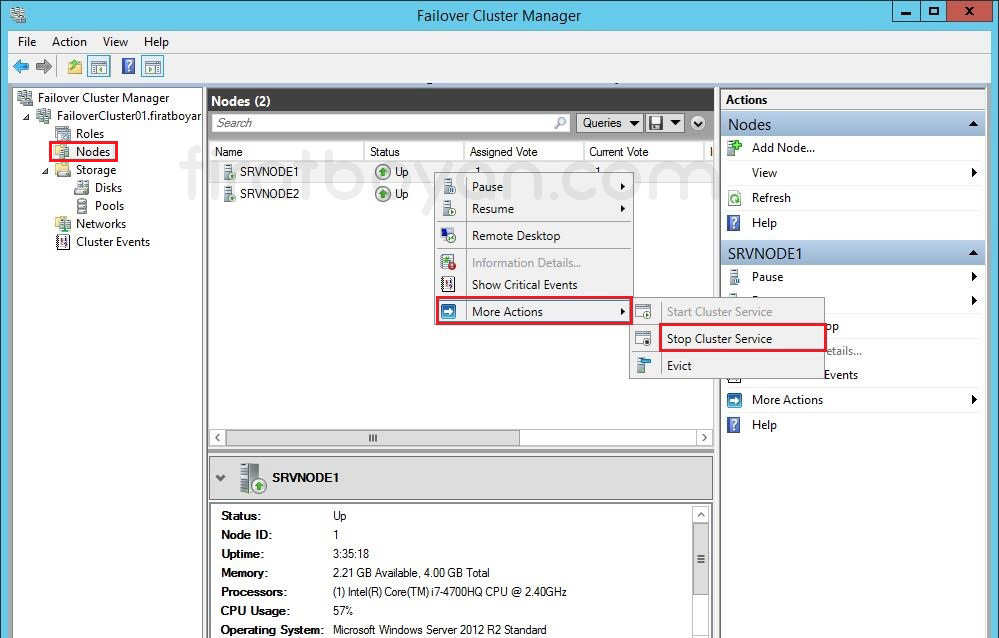
Task: Click the Help icon under Nodes actions
Action: pos(734,222)
